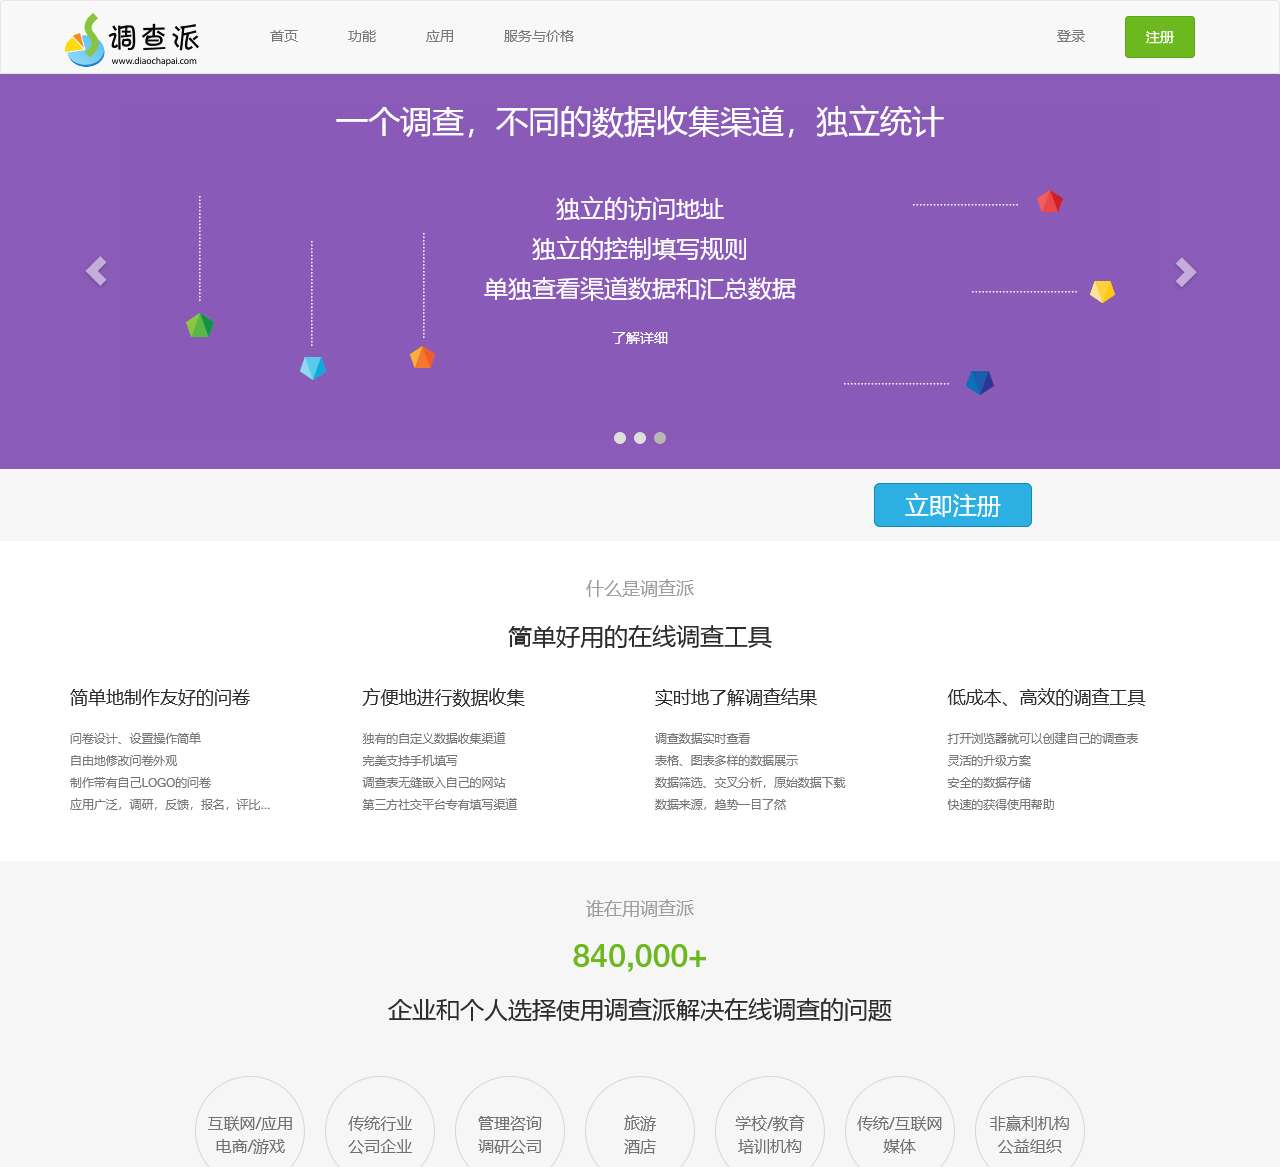The height and width of the screenshot is (1167, 1280).
Task: Select the 学校/教育 培训机构 circle
Action: coord(770,1131)
